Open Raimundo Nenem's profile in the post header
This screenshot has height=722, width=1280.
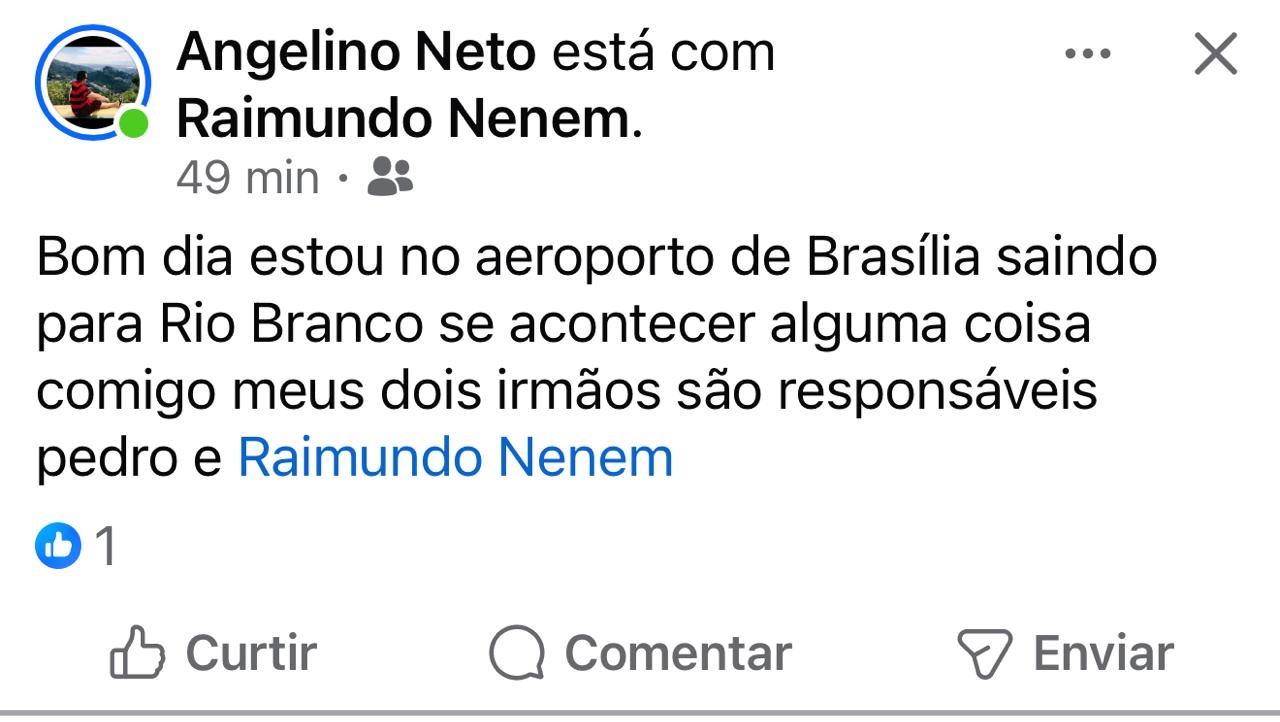(x=404, y=120)
